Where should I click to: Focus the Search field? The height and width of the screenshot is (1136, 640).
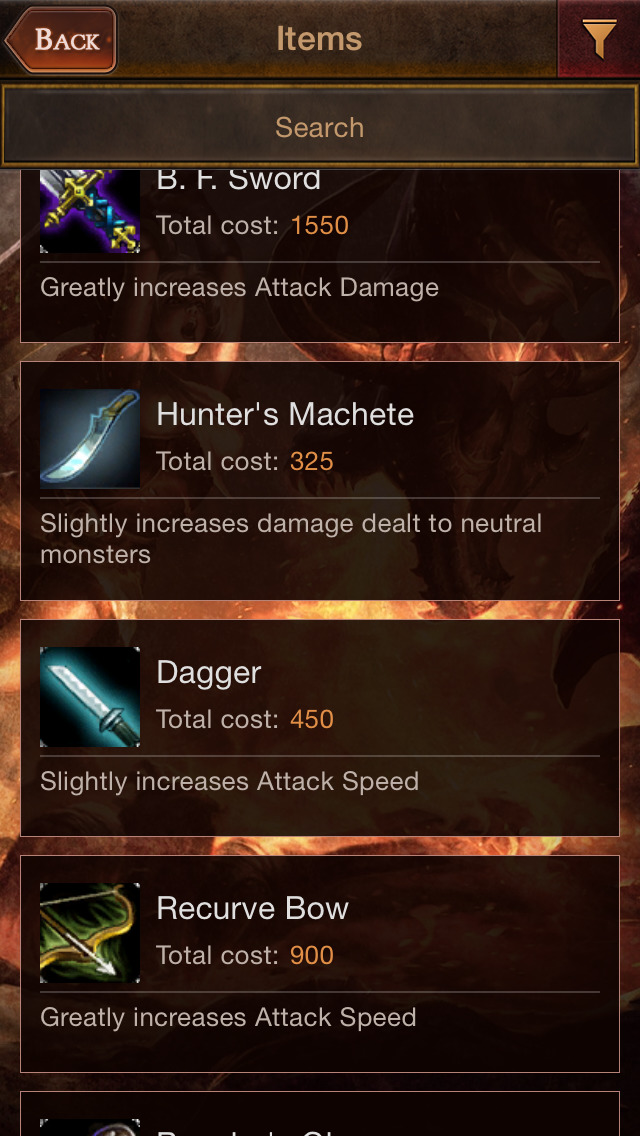(320, 127)
